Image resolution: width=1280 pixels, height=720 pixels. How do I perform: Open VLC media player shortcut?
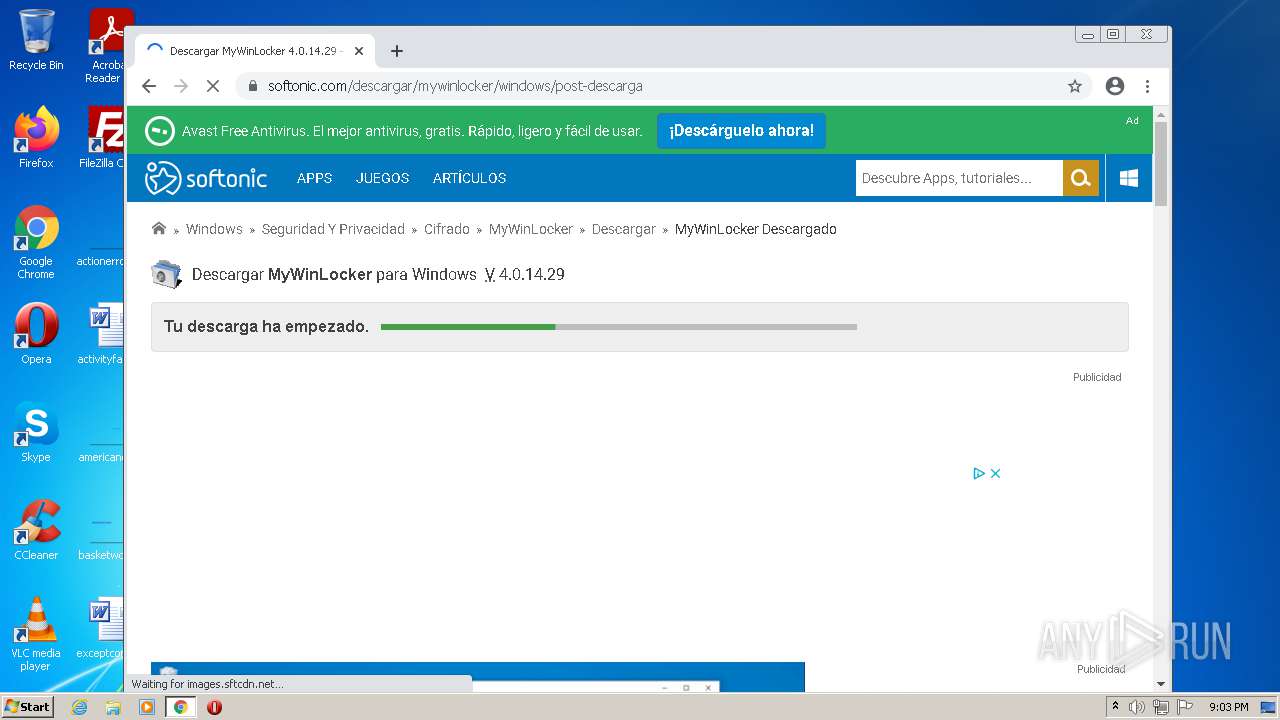[x=36, y=634]
